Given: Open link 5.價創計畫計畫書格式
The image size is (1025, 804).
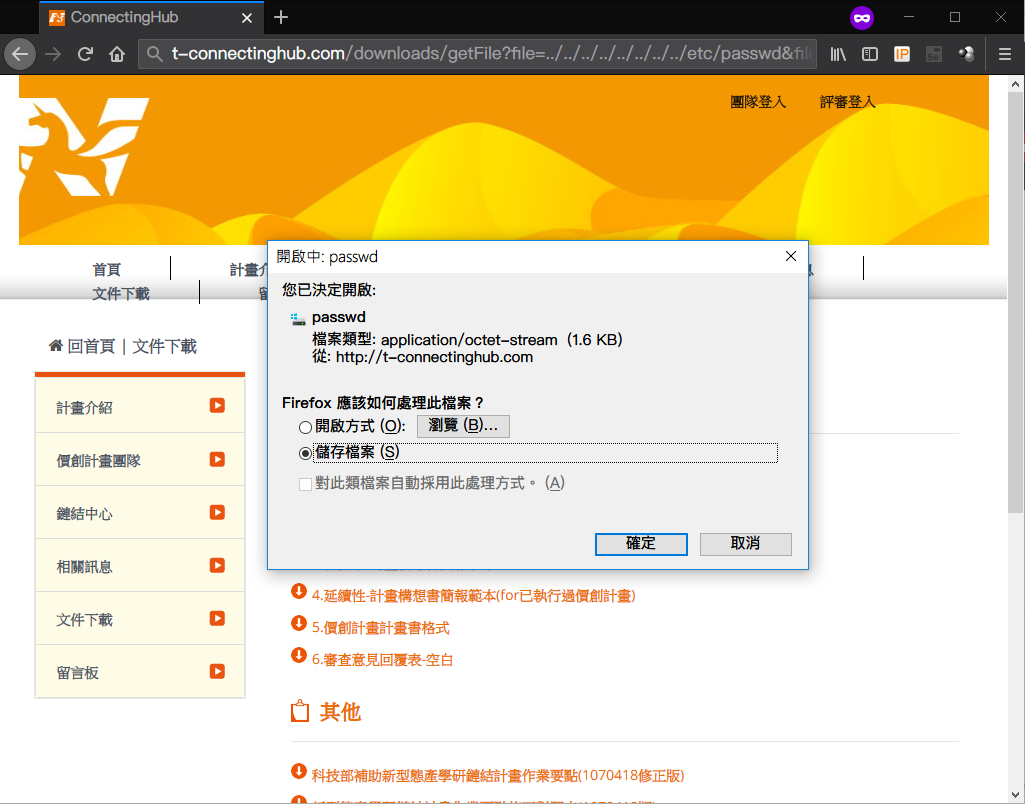Looking at the screenshot, I should pyautogui.click(x=380, y=628).
